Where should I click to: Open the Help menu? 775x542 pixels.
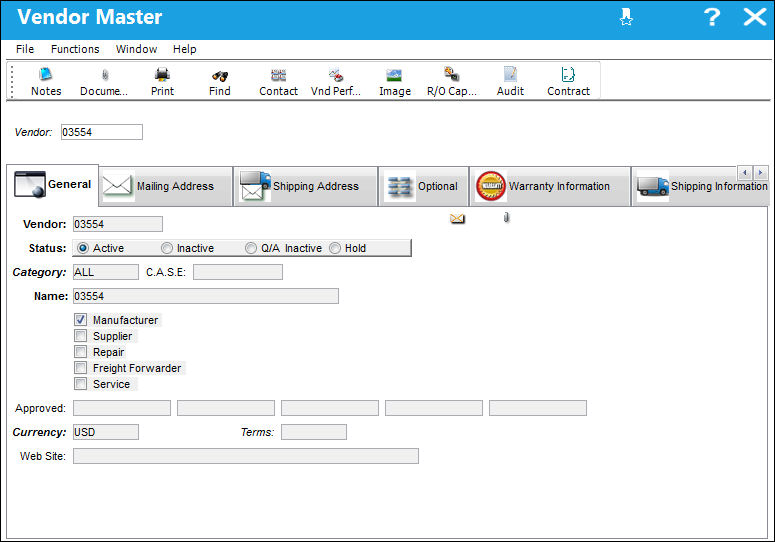tap(184, 49)
